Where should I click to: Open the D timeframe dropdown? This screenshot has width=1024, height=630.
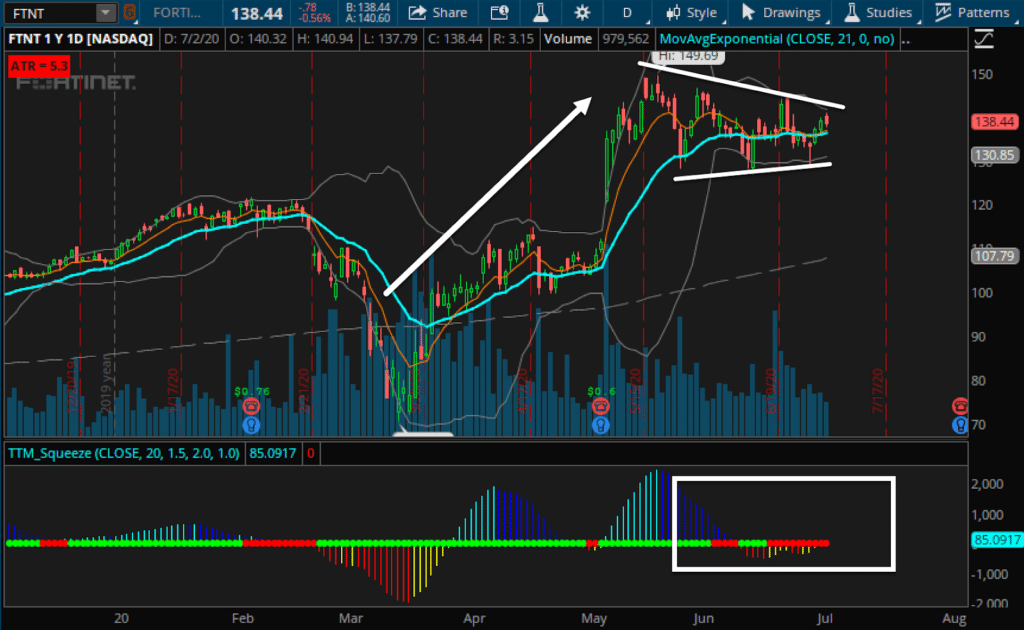point(628,12)
